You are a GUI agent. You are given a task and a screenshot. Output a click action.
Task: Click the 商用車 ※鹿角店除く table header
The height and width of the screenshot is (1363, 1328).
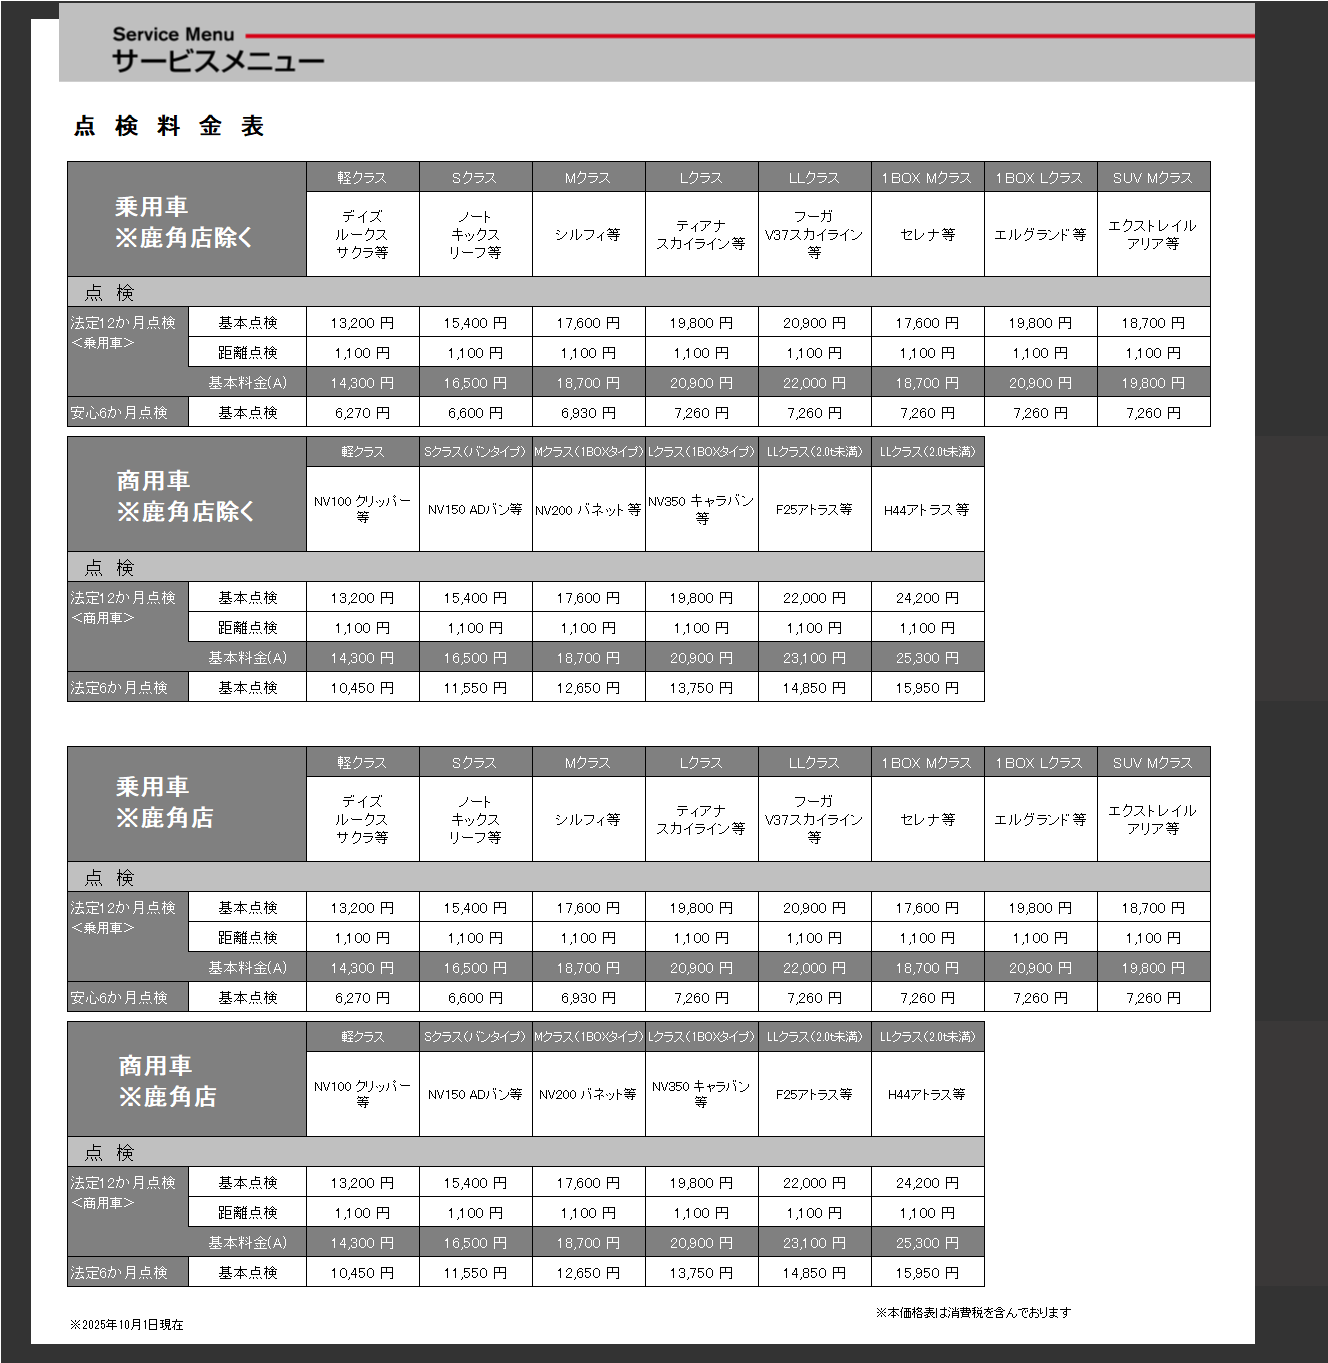(185, 496)
